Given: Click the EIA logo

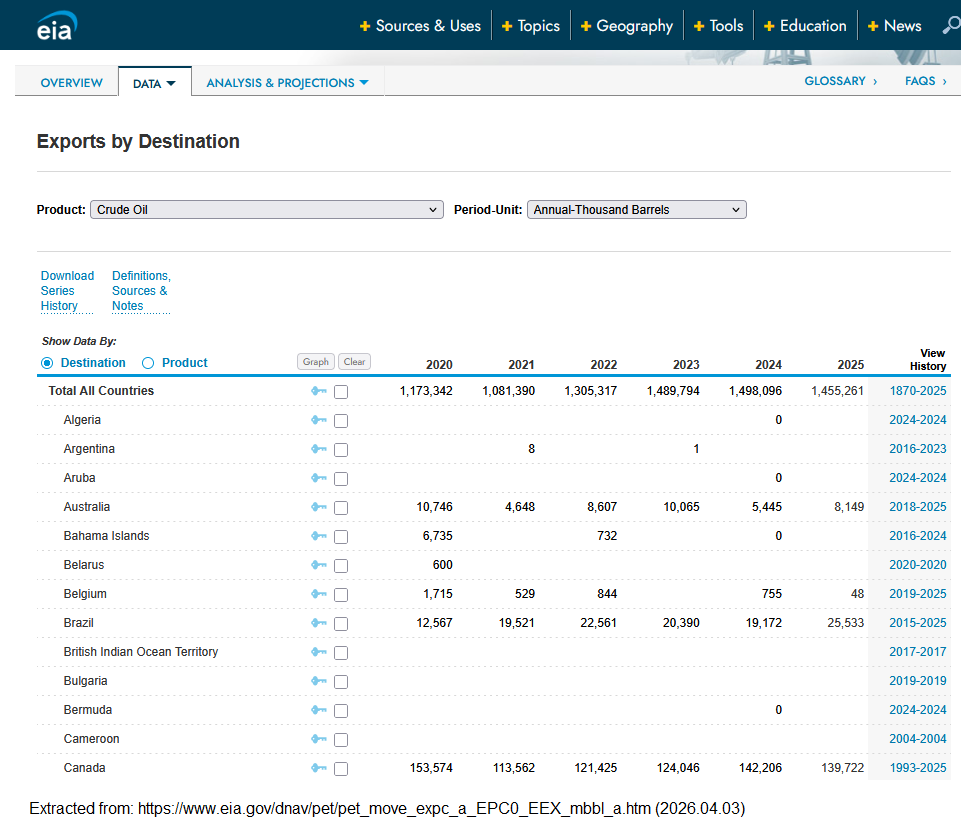Looking at the screenshot, I should tap(55, 25).
